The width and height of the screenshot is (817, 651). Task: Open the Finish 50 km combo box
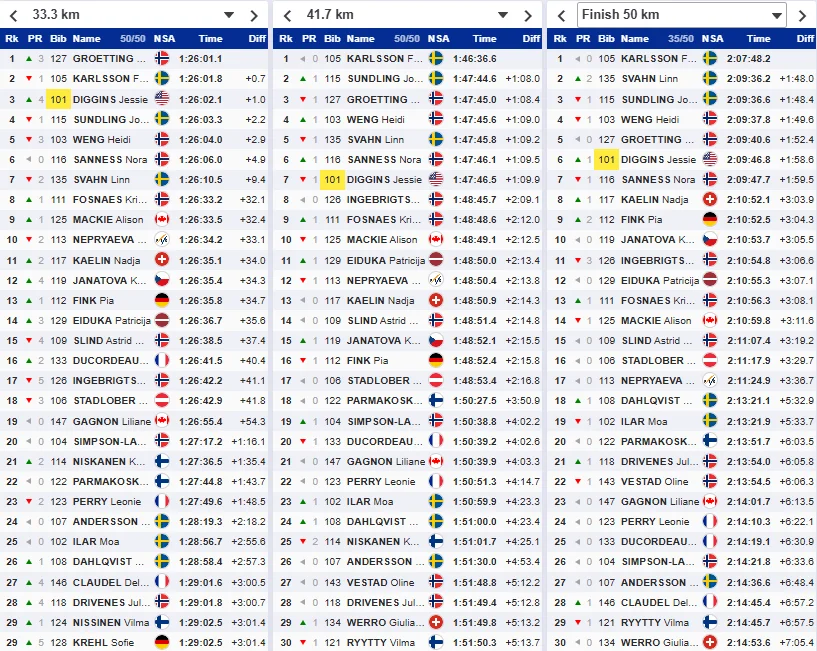click(682, 15)
